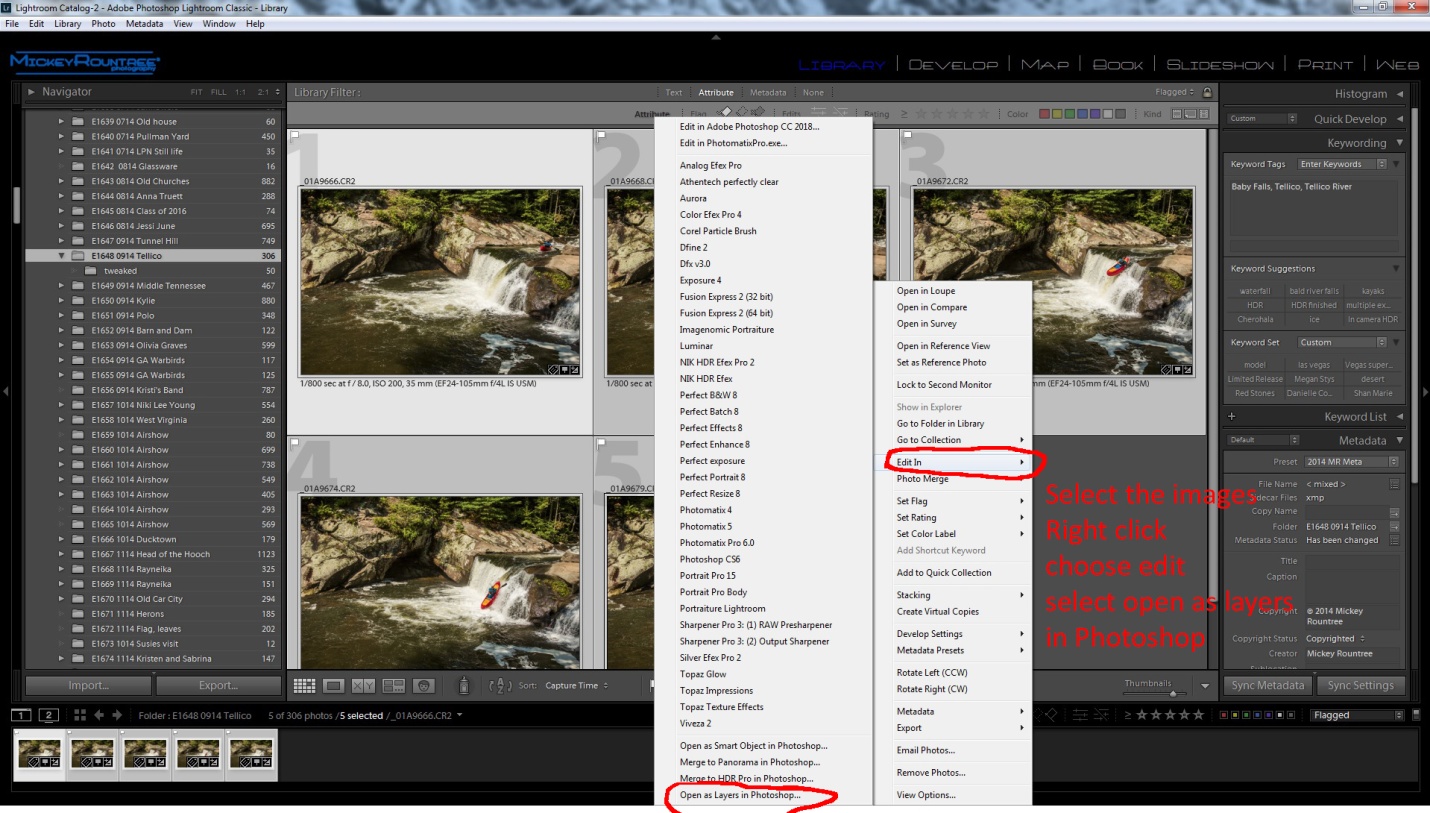Filter by green color label swatch
This screenshot has width=1430, height=813.
1070,114
